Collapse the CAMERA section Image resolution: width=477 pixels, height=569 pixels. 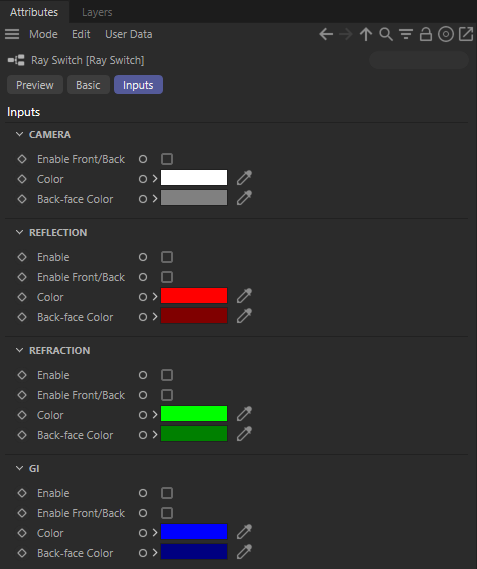point(19,134)
